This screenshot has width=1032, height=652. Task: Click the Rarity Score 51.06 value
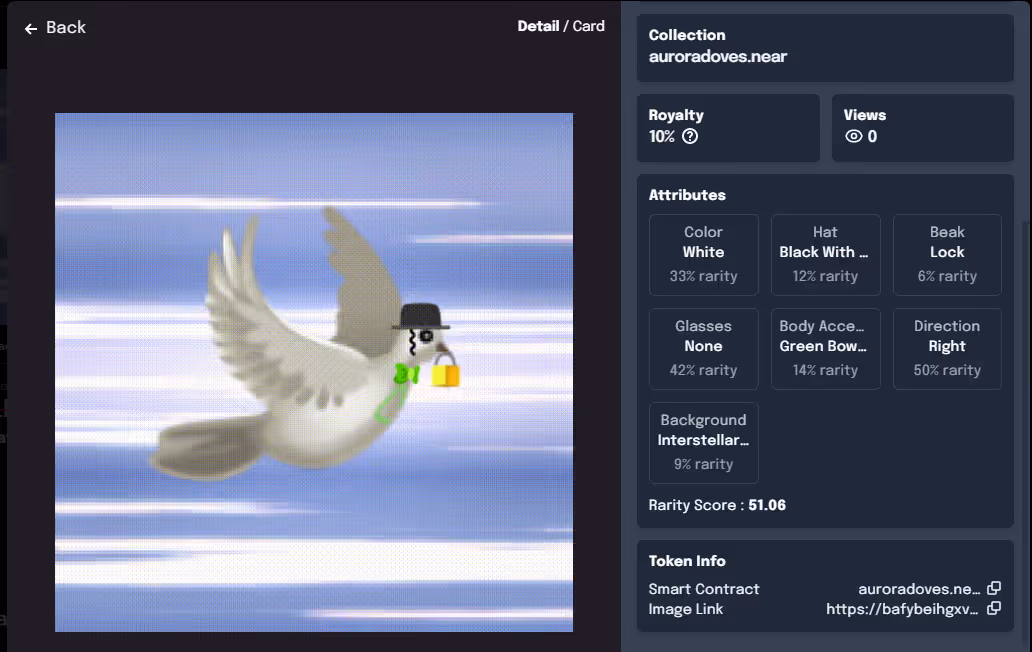pos(767,505)
